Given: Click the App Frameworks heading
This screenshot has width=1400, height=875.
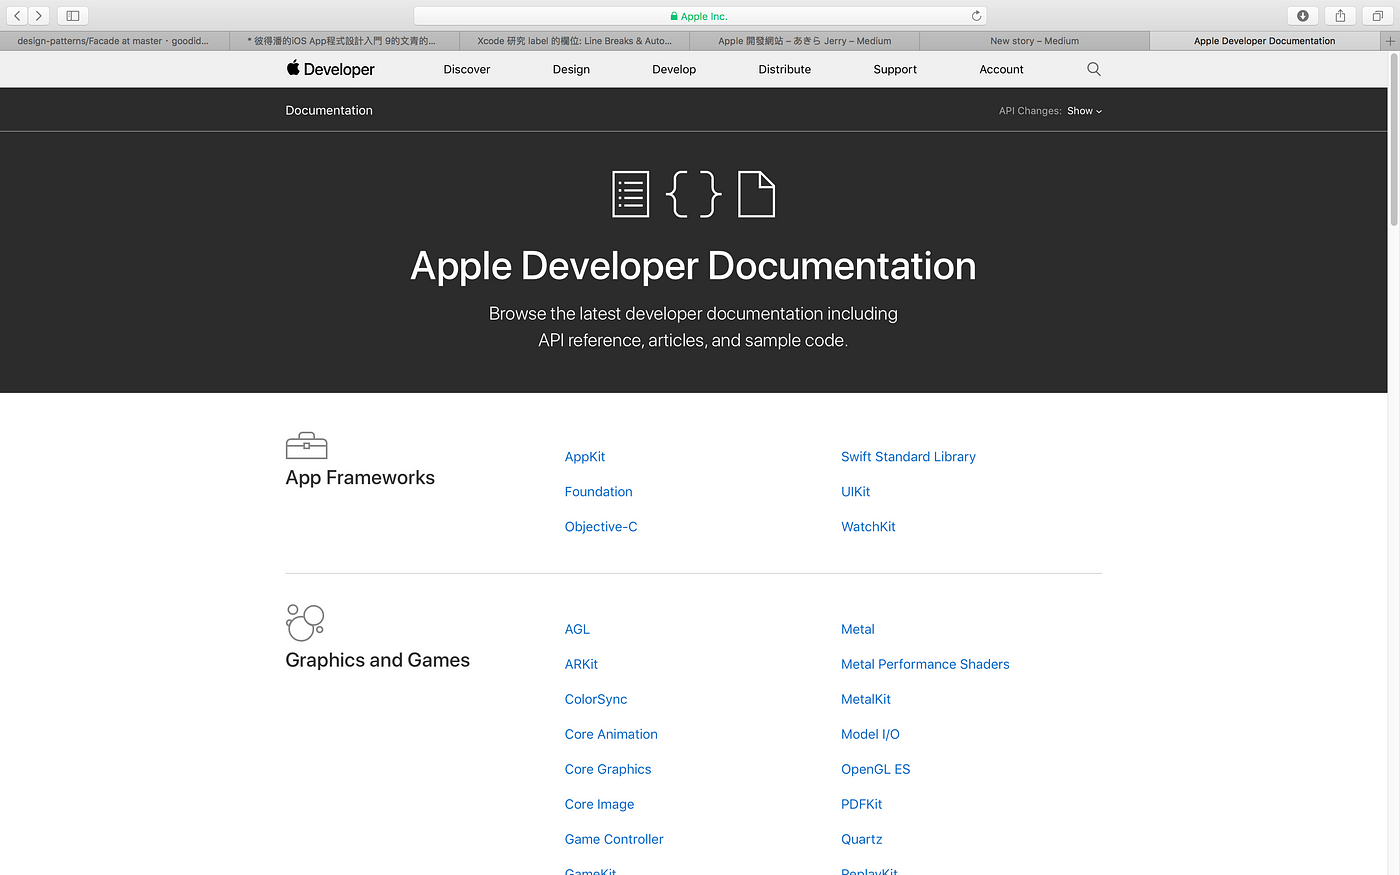Looking at the screenshot, I should click(360, 478).
